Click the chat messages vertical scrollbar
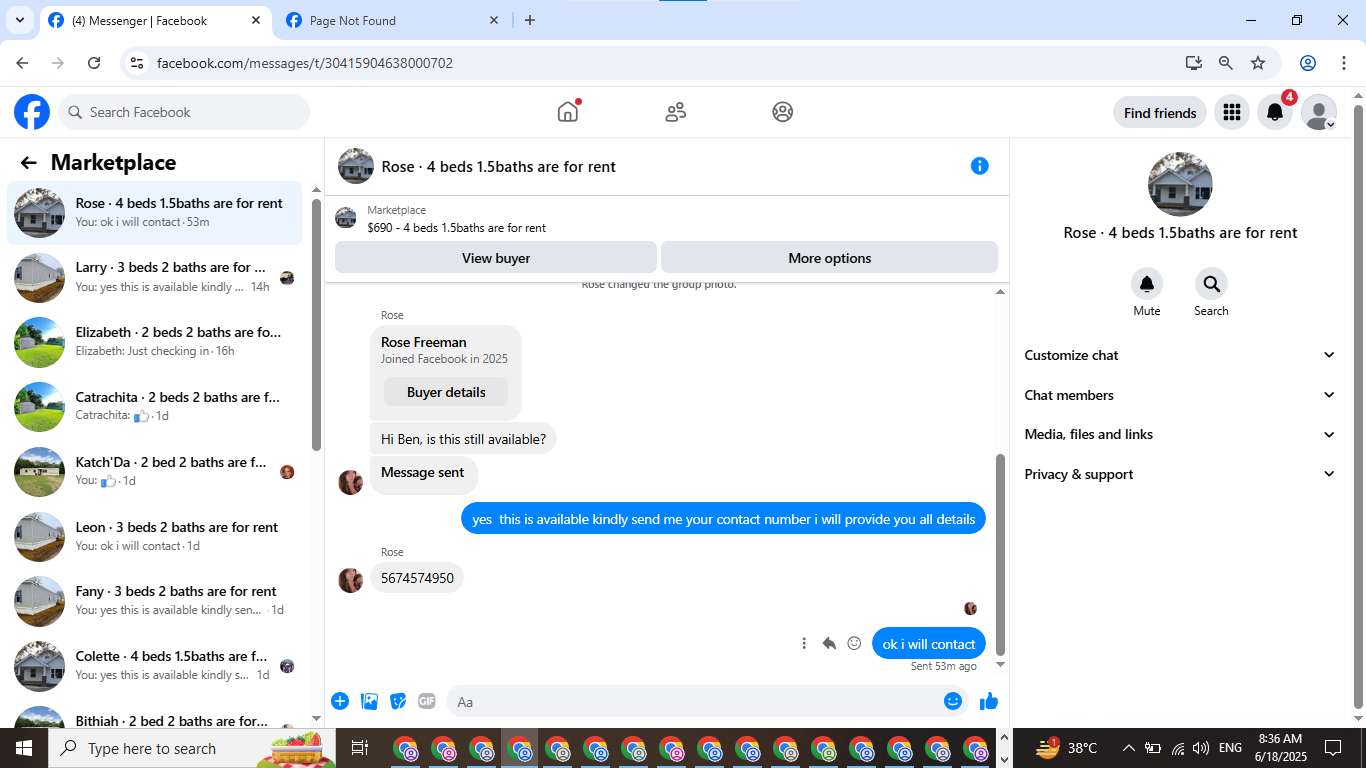This screenshot has height=768, width=1366. point(1000,555)
